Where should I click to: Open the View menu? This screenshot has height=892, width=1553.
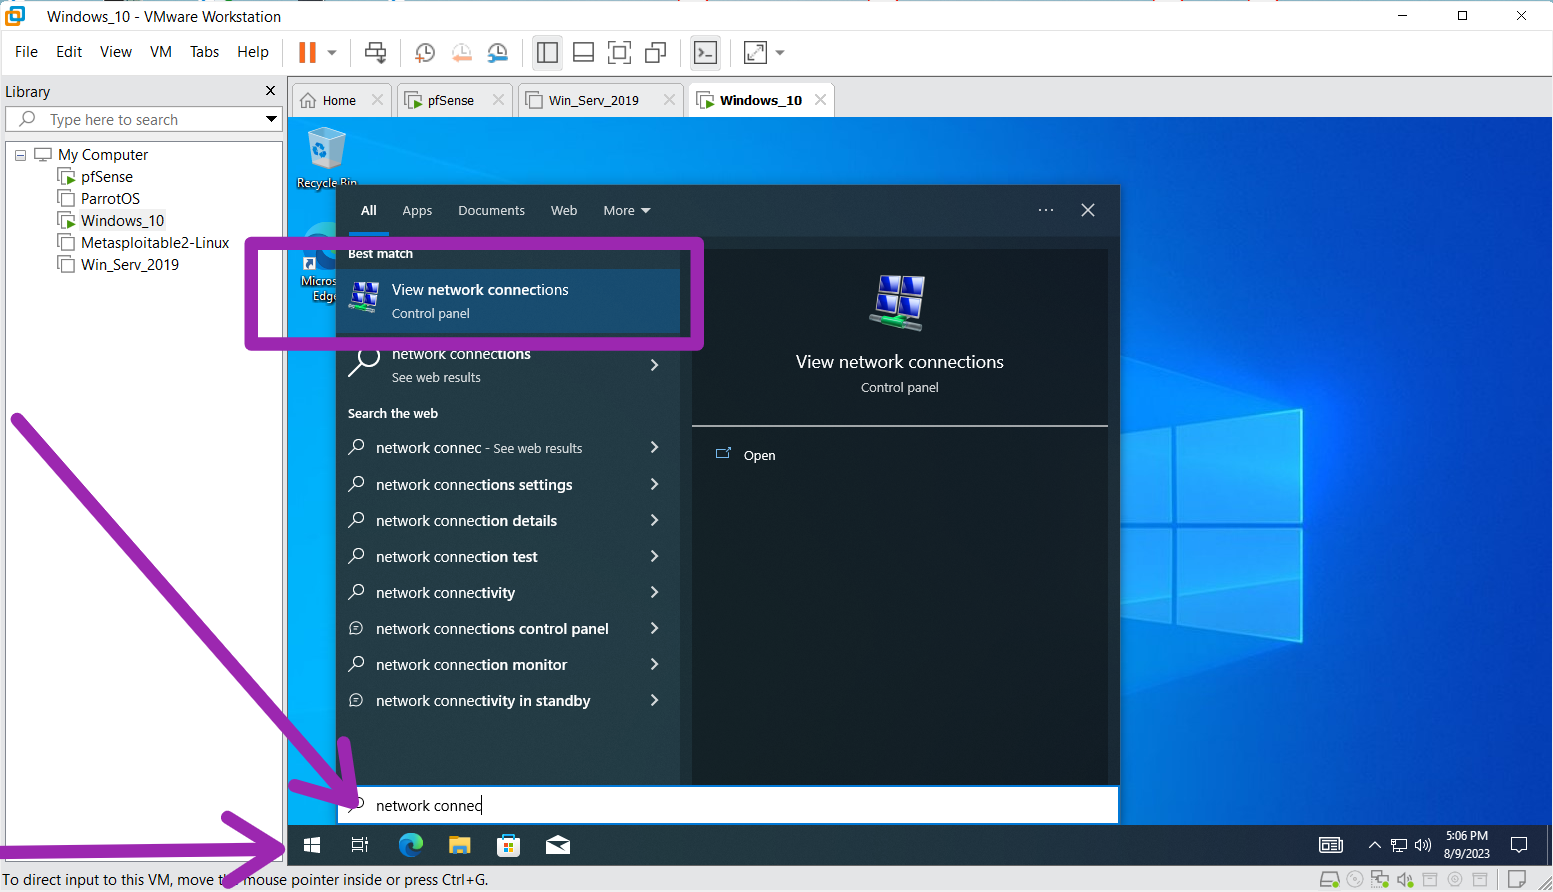(x=116, y=52)
